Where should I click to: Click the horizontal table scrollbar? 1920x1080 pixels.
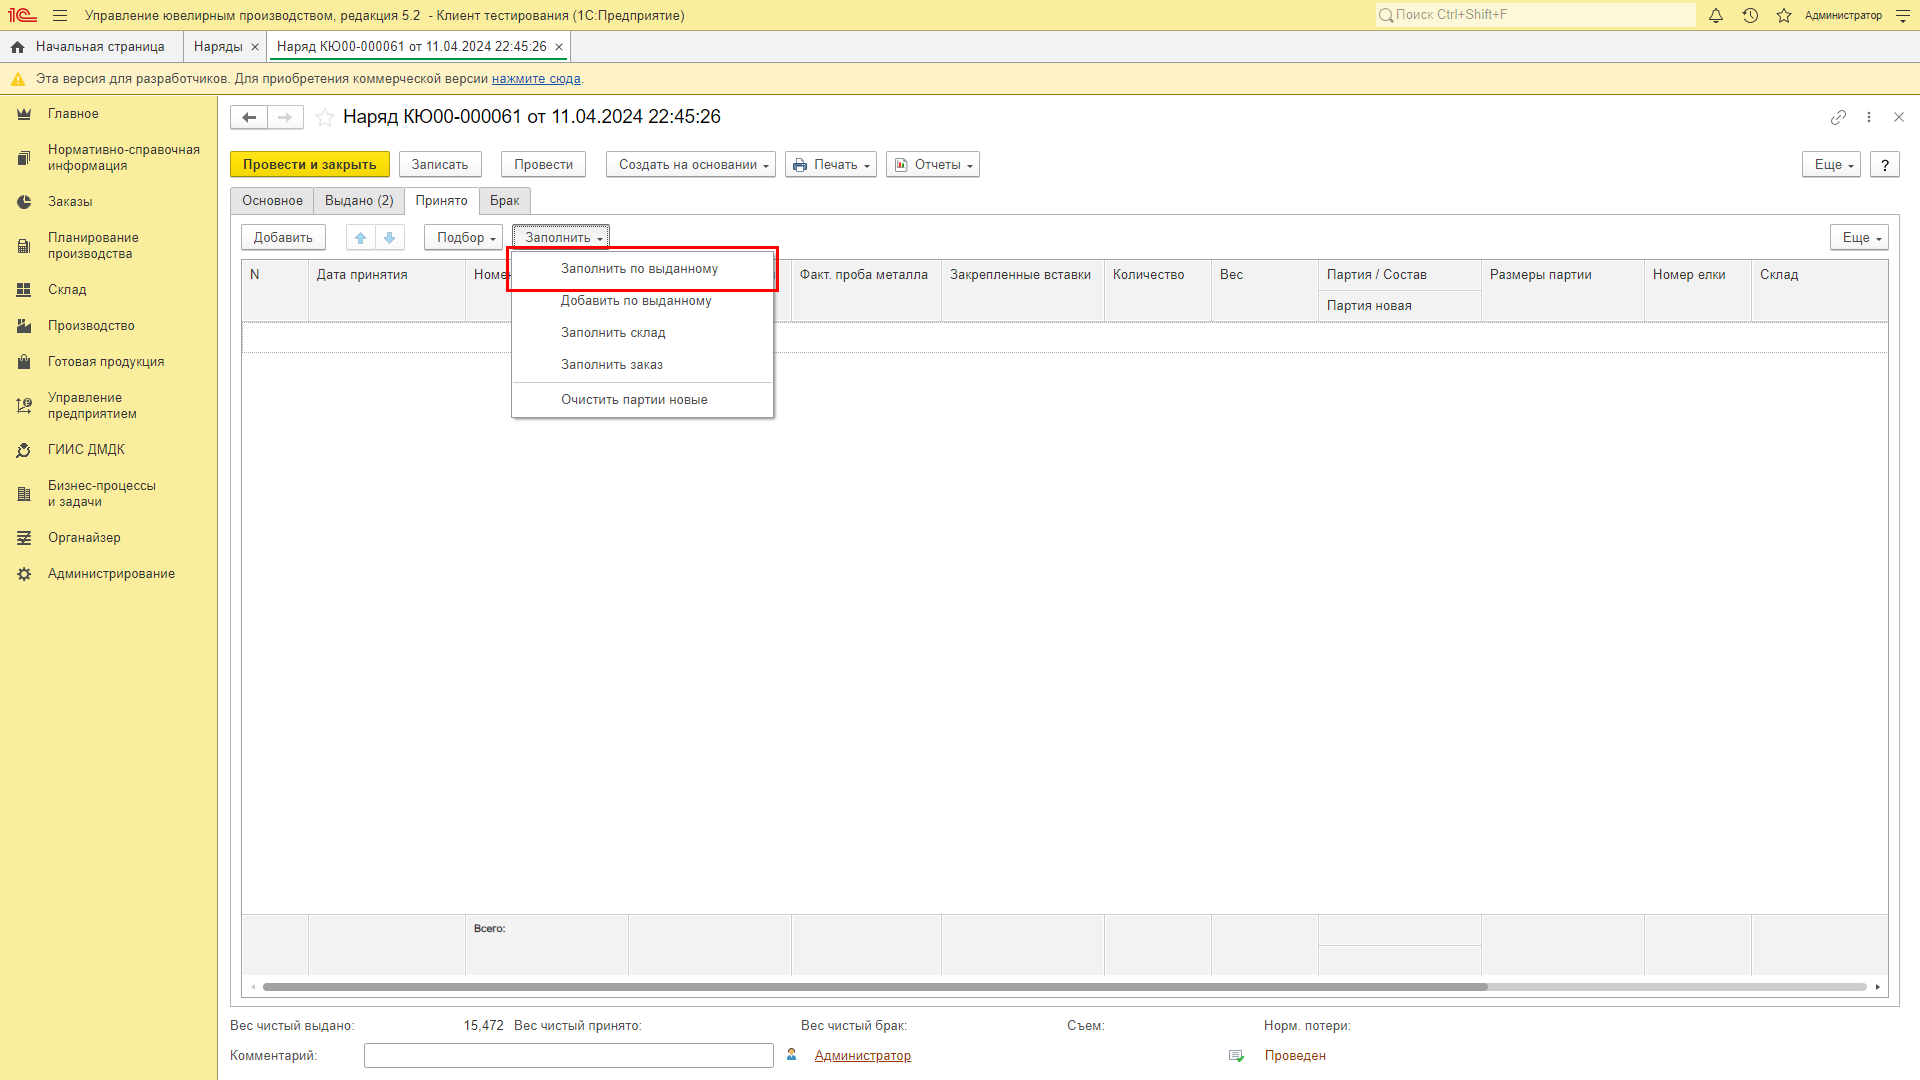click(875, 987)
